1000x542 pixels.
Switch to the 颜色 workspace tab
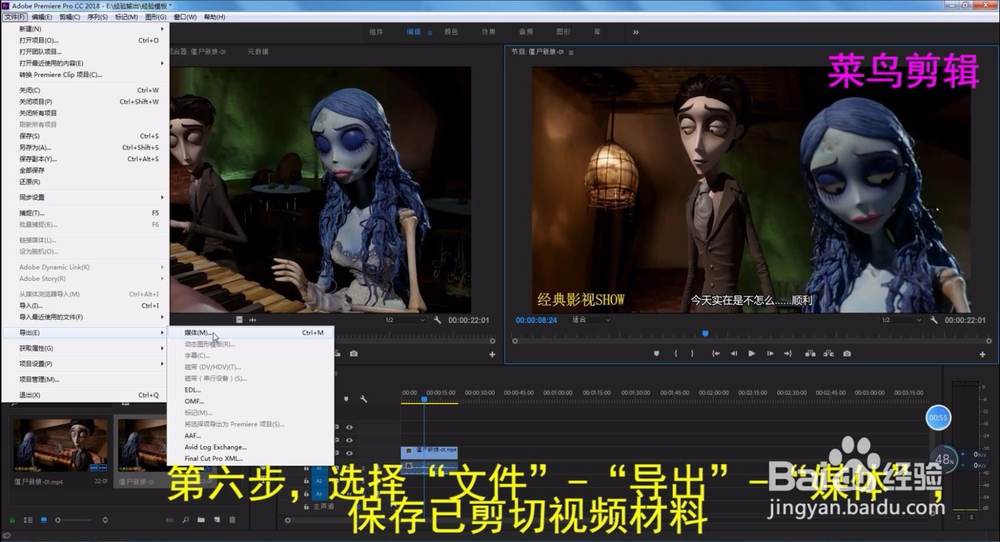[452, 32]
